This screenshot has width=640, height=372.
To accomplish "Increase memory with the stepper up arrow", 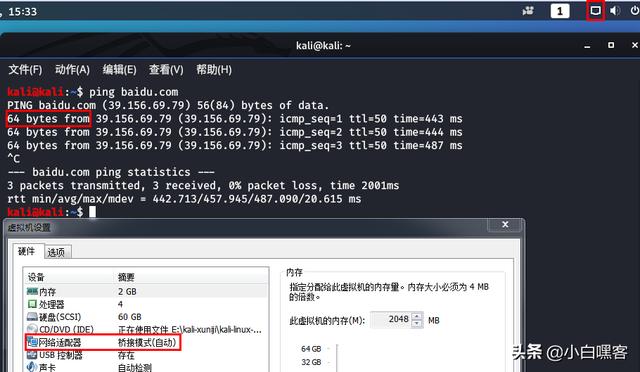I will click(x=417, y=316).
